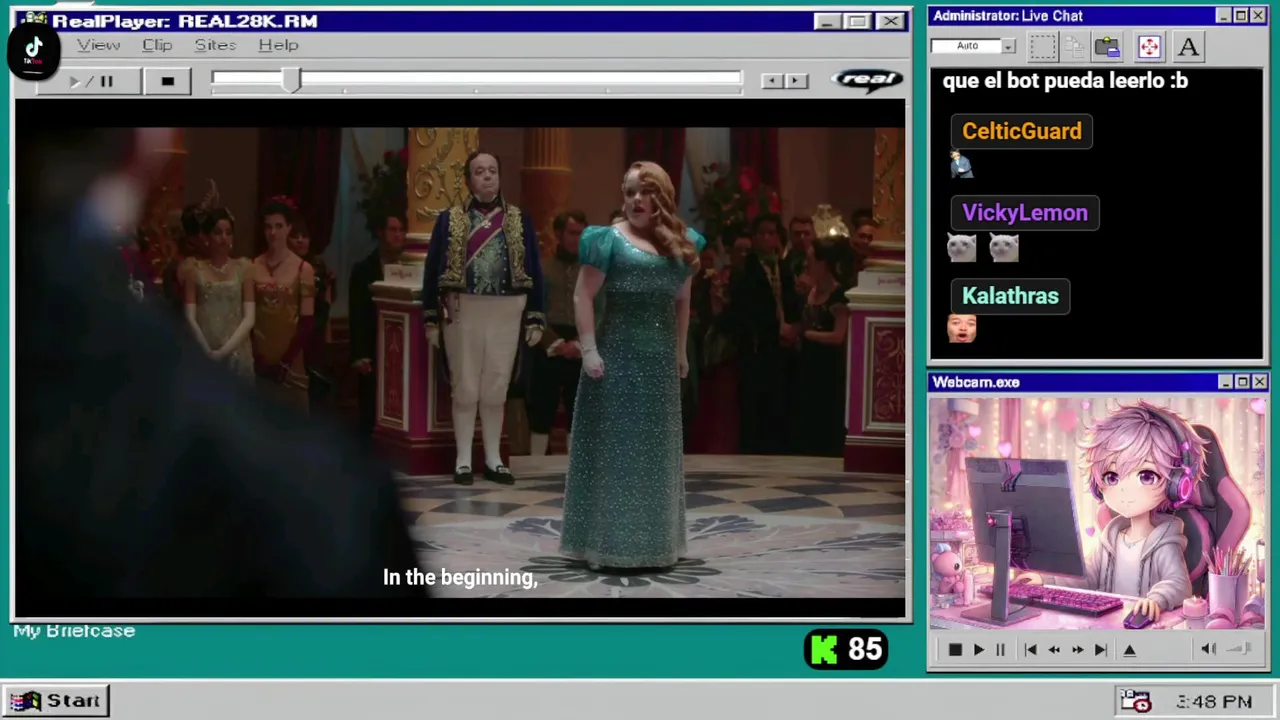Click the Kalathras username in chat

coord(1010,296)
